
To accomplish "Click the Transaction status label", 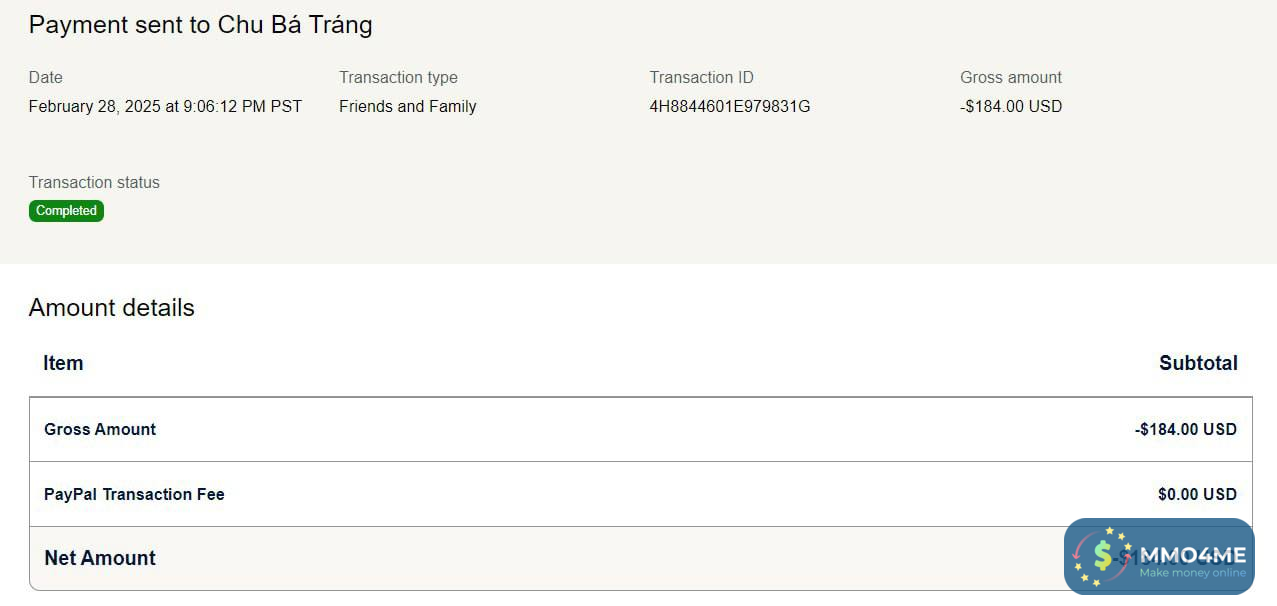I will tap(94, 182).
